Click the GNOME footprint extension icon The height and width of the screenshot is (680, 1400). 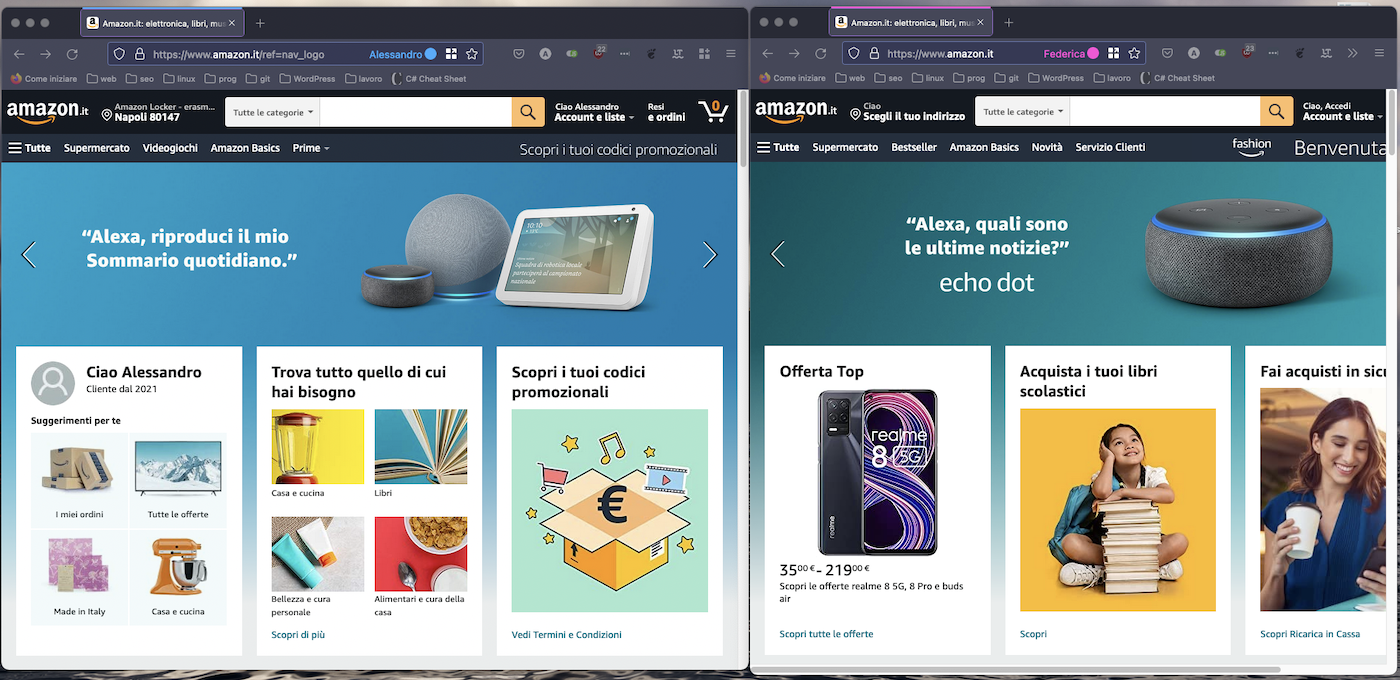coord(653,54)
